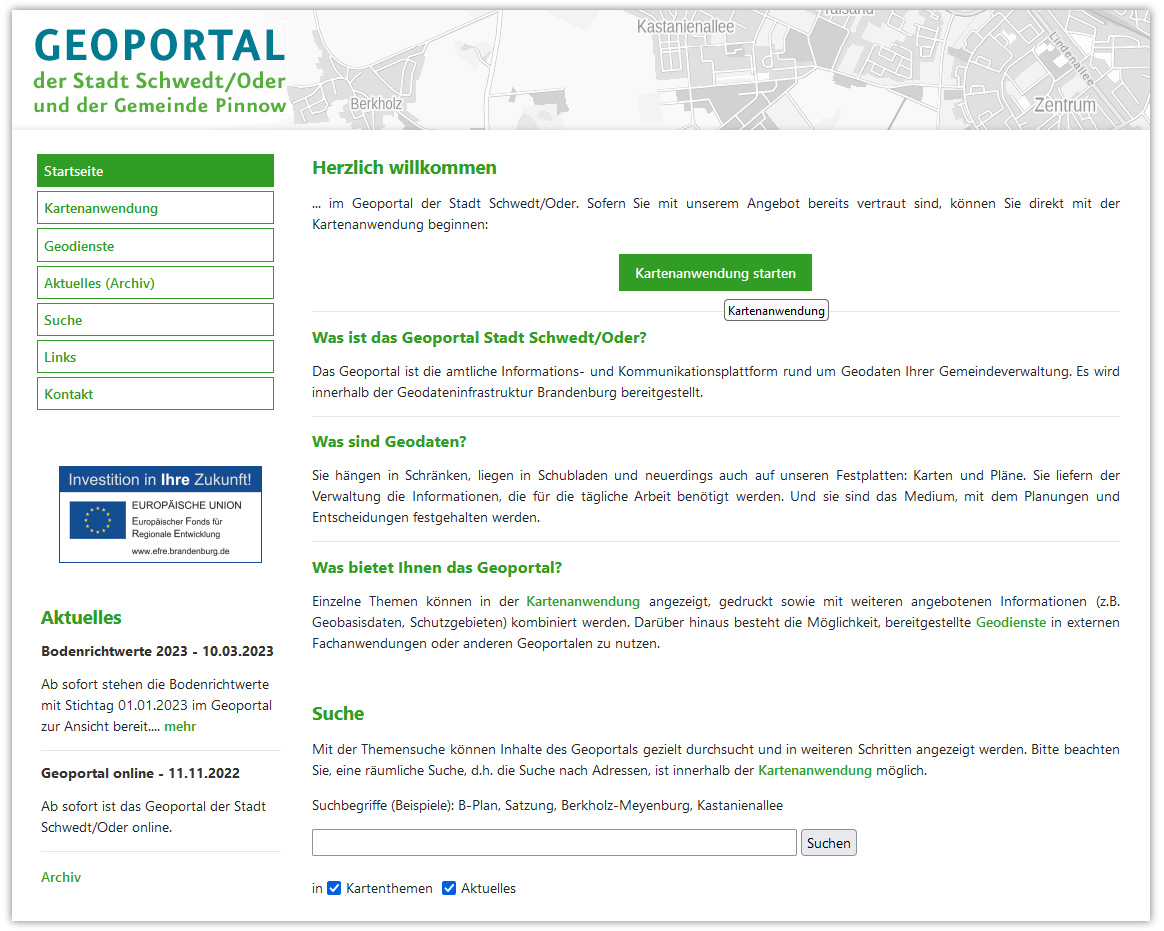This screenshot has width=1164, height=931.
Task: Select Links in the sidebar navigation
Action: click(155, 356)
